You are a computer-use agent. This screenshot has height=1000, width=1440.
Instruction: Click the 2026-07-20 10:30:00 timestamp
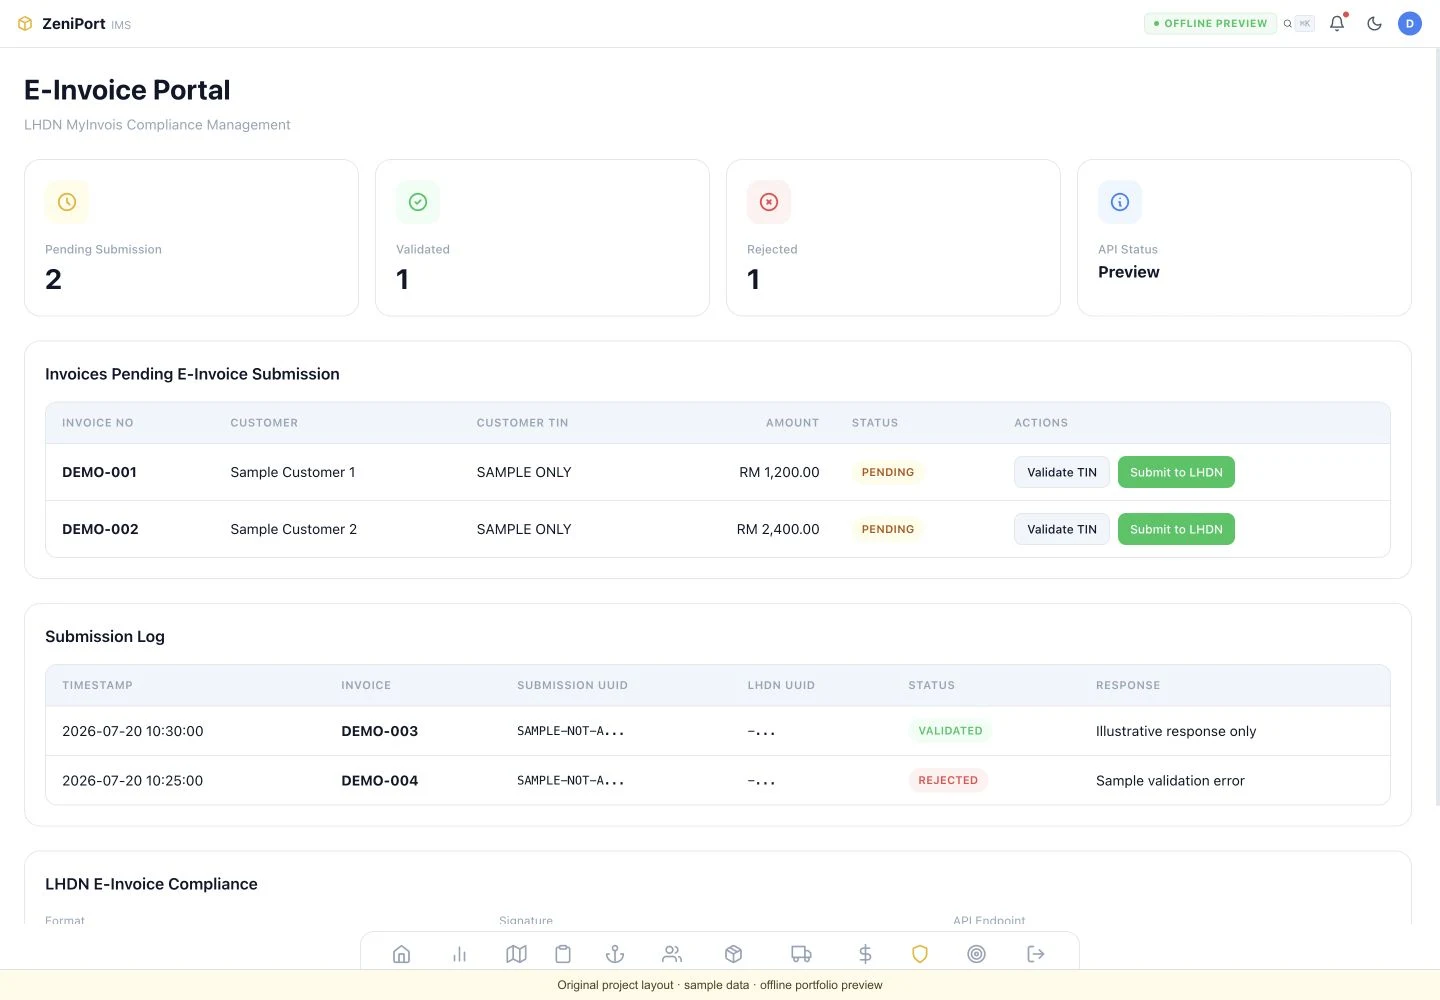[x=133, y=731]
